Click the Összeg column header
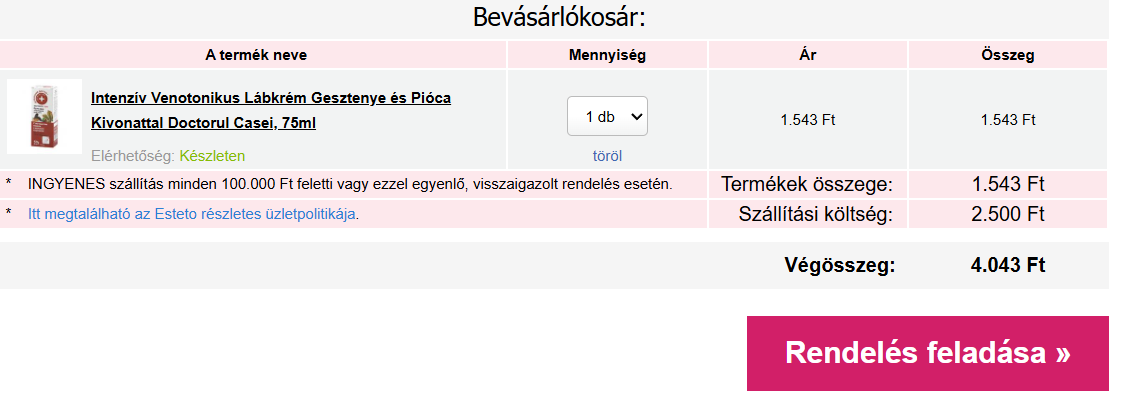1130x415 pixels. (x=1007, y=55)
